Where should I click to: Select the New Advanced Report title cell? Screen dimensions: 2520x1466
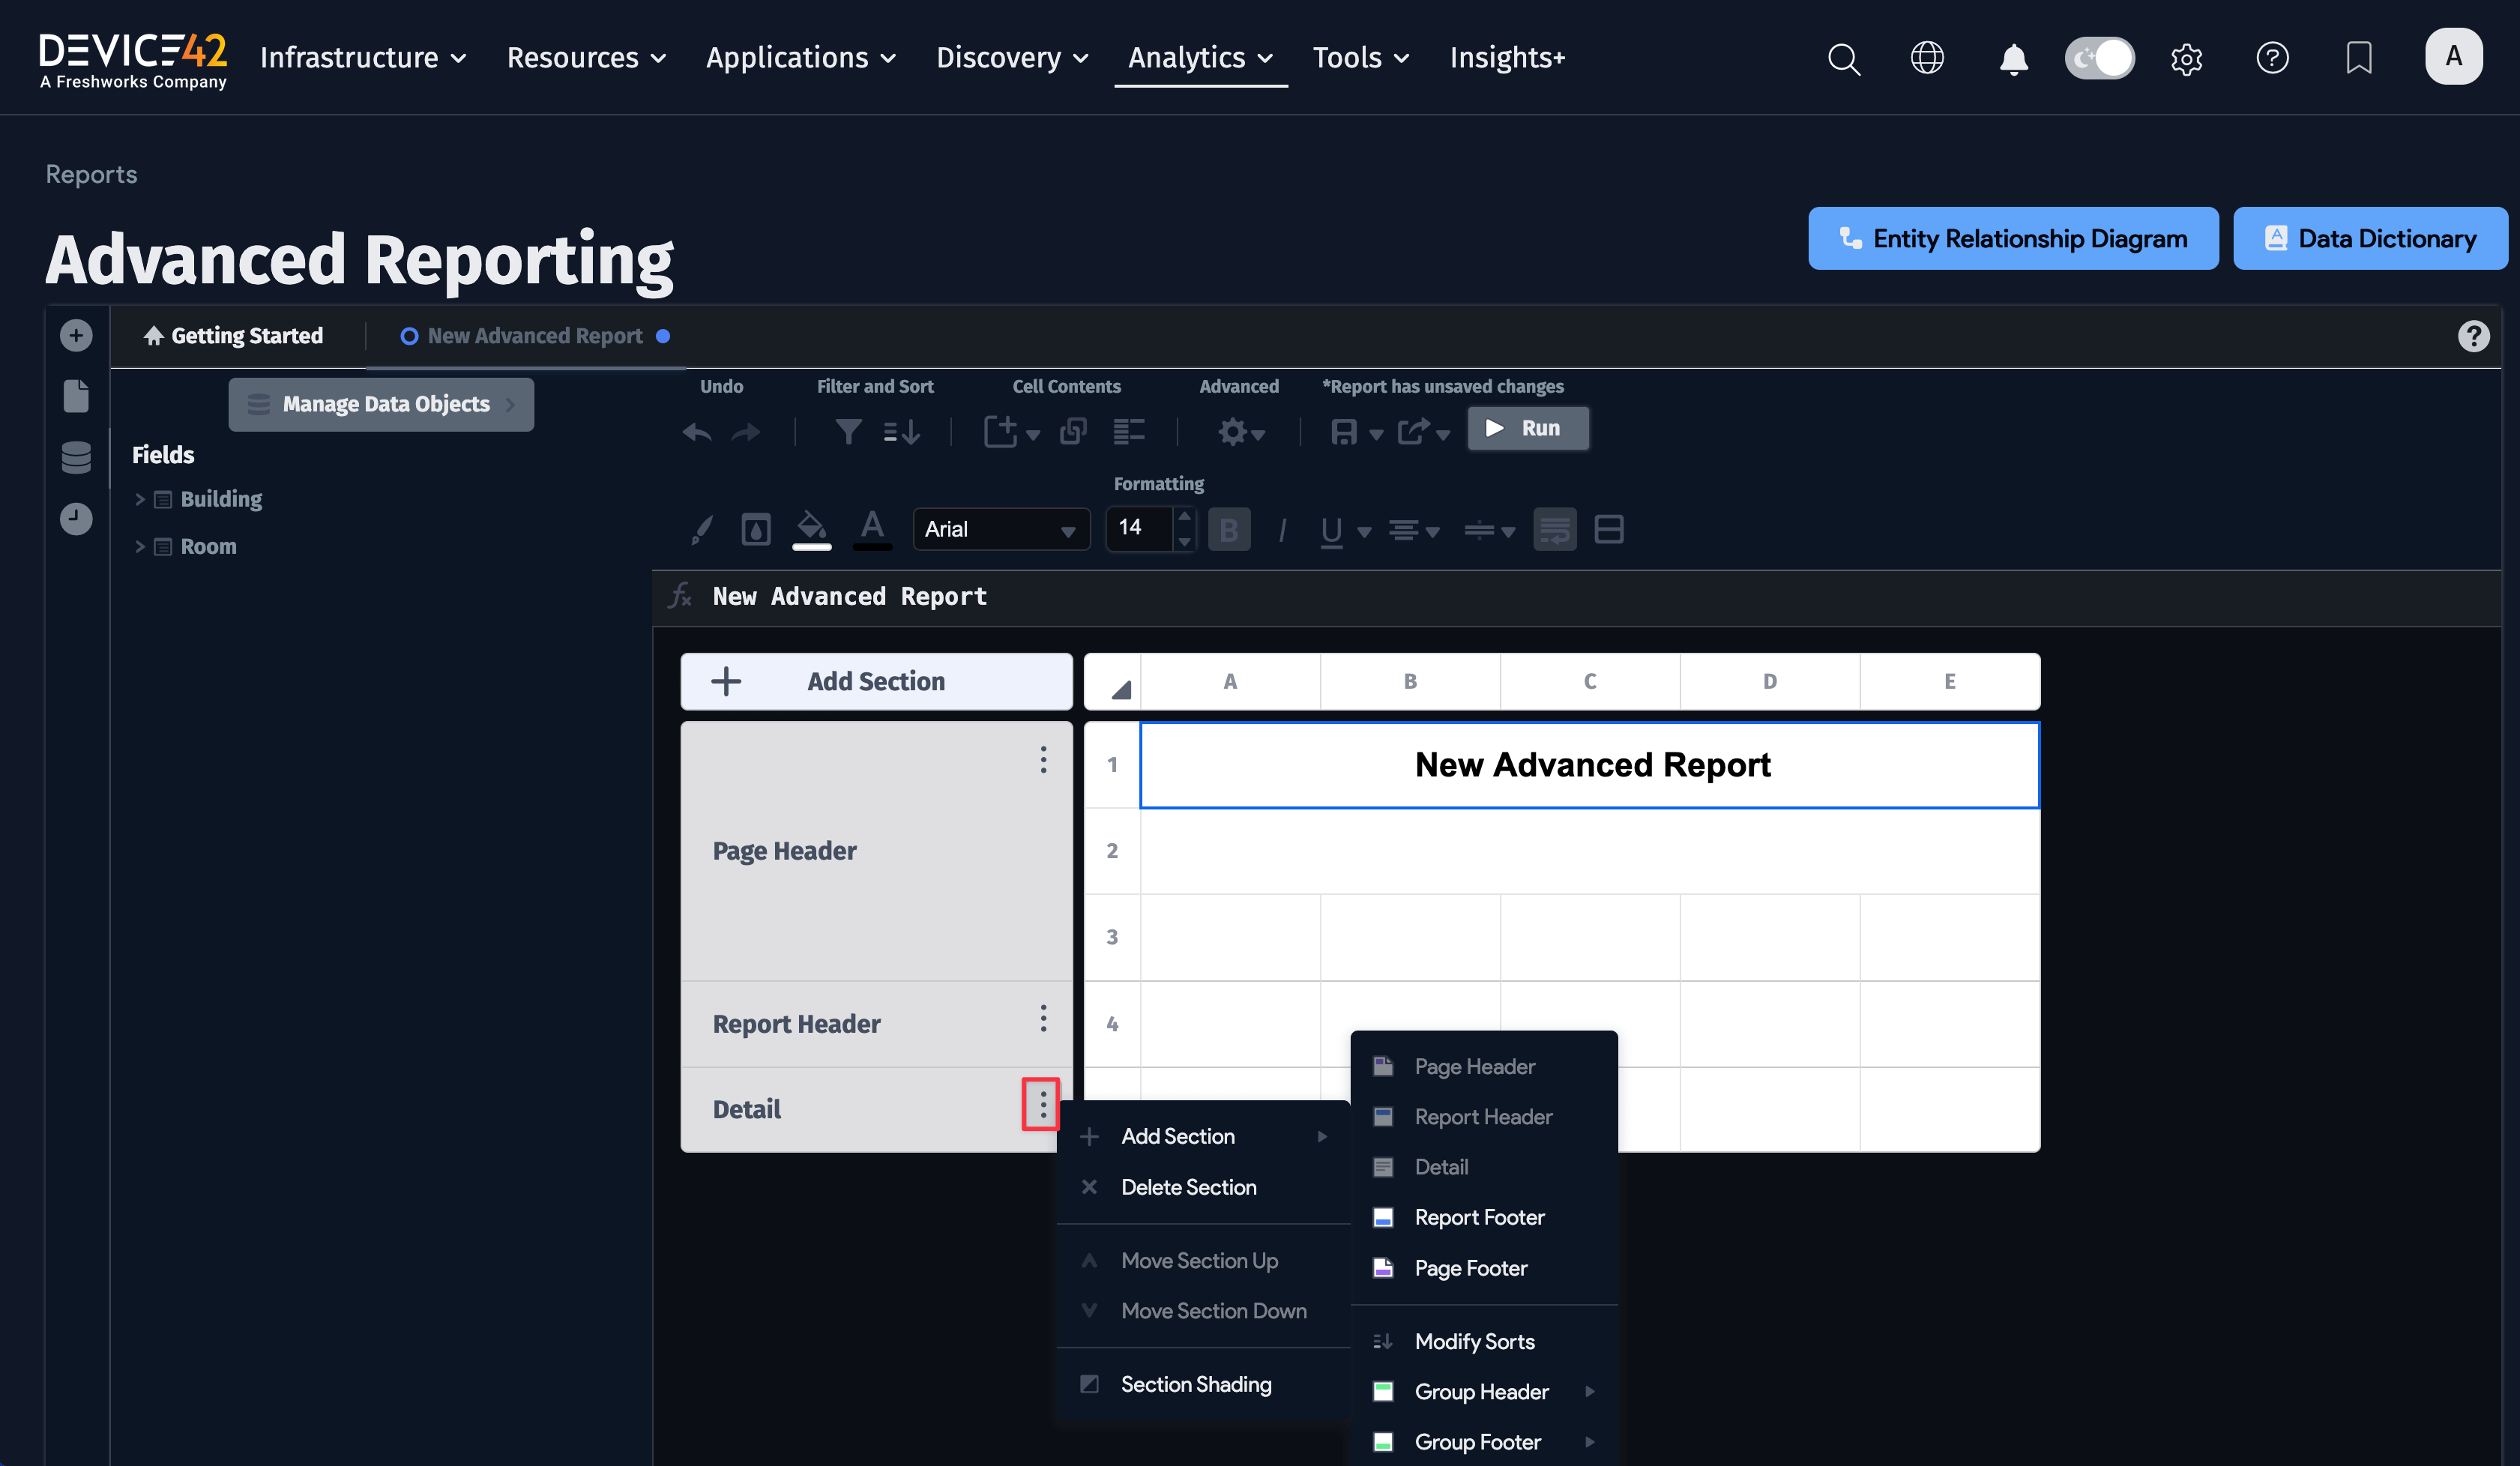[x=1589, y=765]
